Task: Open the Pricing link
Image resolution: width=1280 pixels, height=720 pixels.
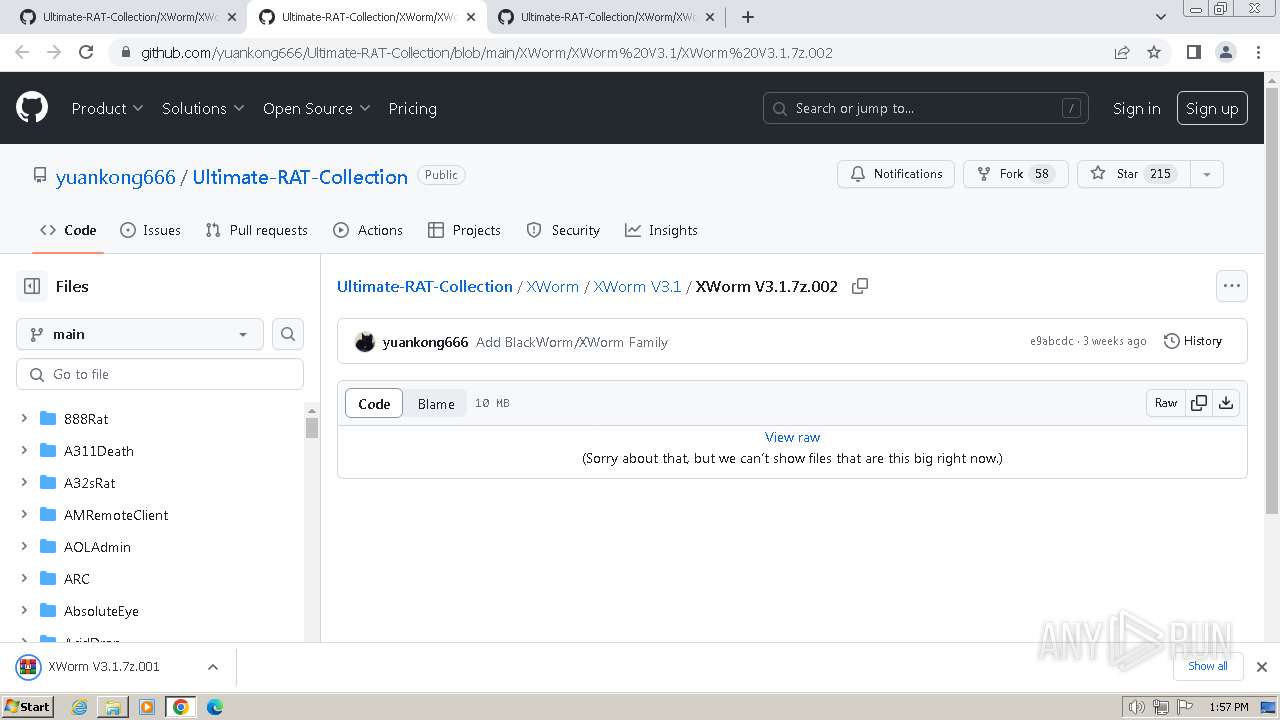Action: coord(412,108)
